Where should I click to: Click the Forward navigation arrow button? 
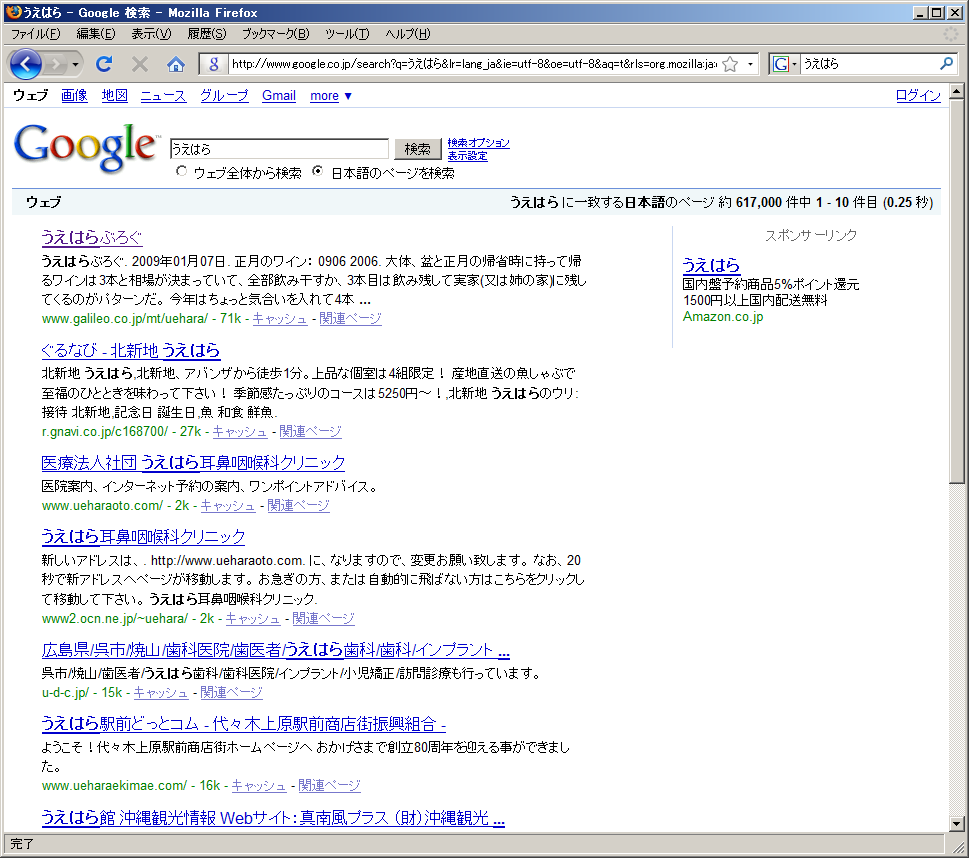point(56,64)
